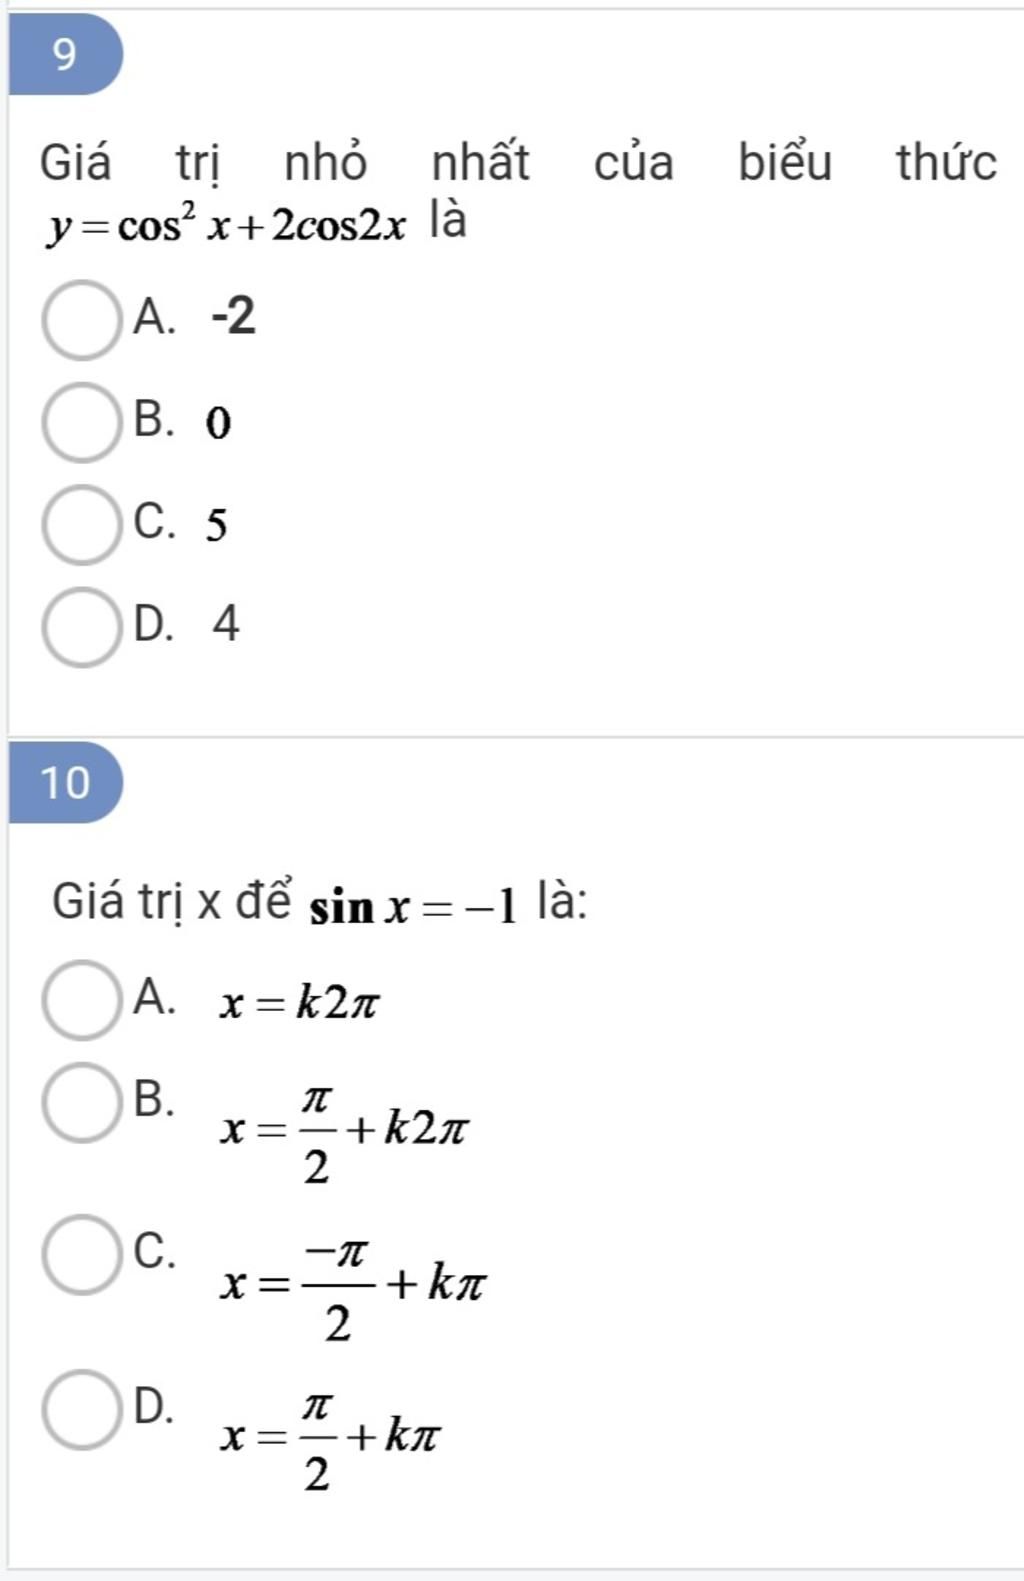Choose radio button B in question 10
This screenshot has width=1024, height=1581.
81,1102
